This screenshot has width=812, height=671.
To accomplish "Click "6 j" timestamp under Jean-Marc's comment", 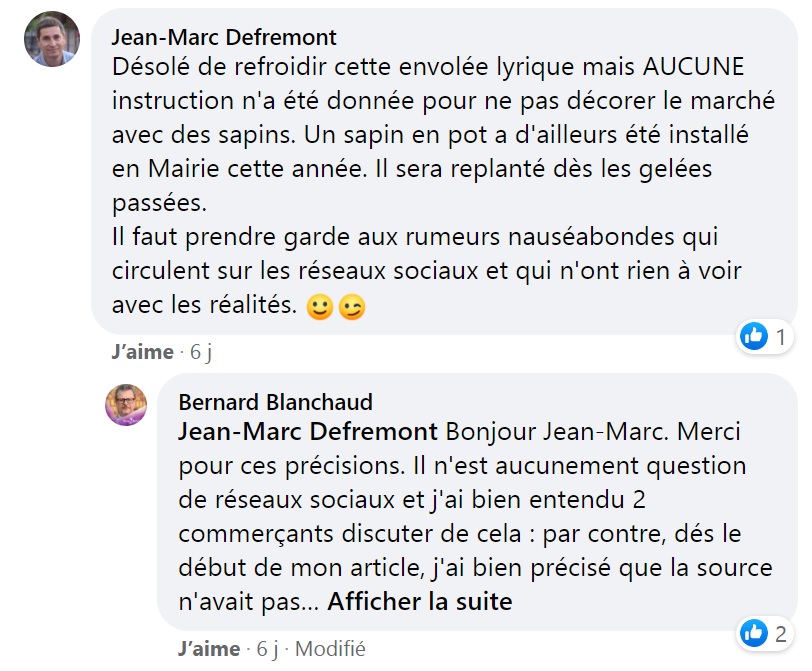I will 201,352.
